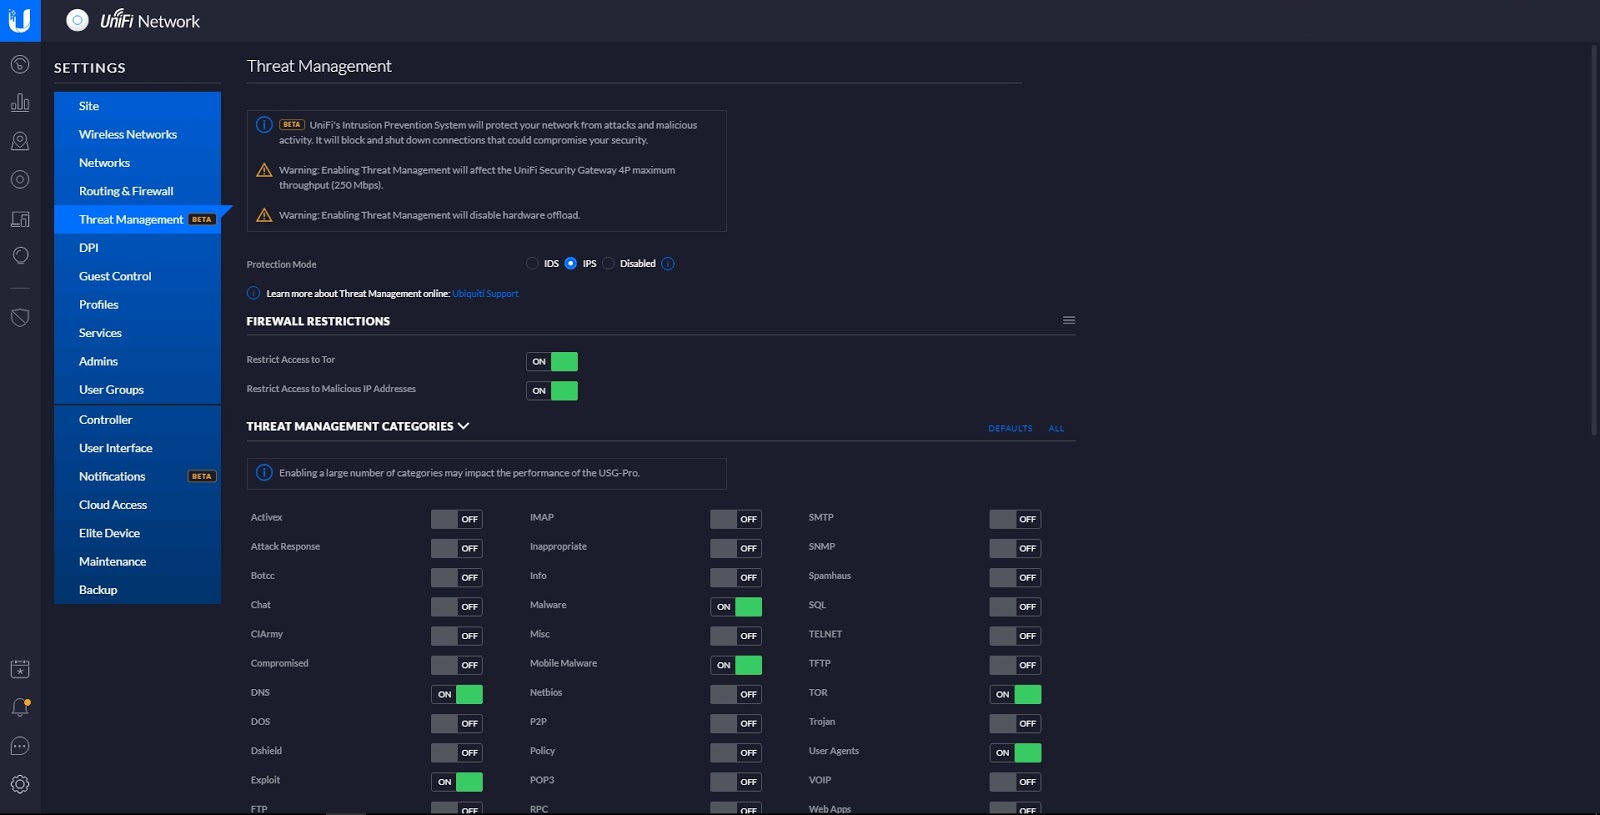Enable the Inappropriate category toggle
The height and width of the screenshot is (815, 1600).
tap(736, 548)
